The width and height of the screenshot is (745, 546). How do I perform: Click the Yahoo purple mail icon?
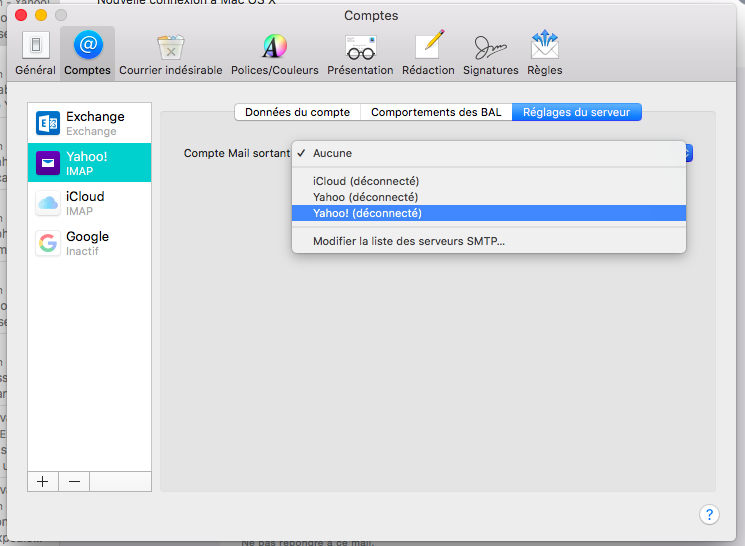48,163
